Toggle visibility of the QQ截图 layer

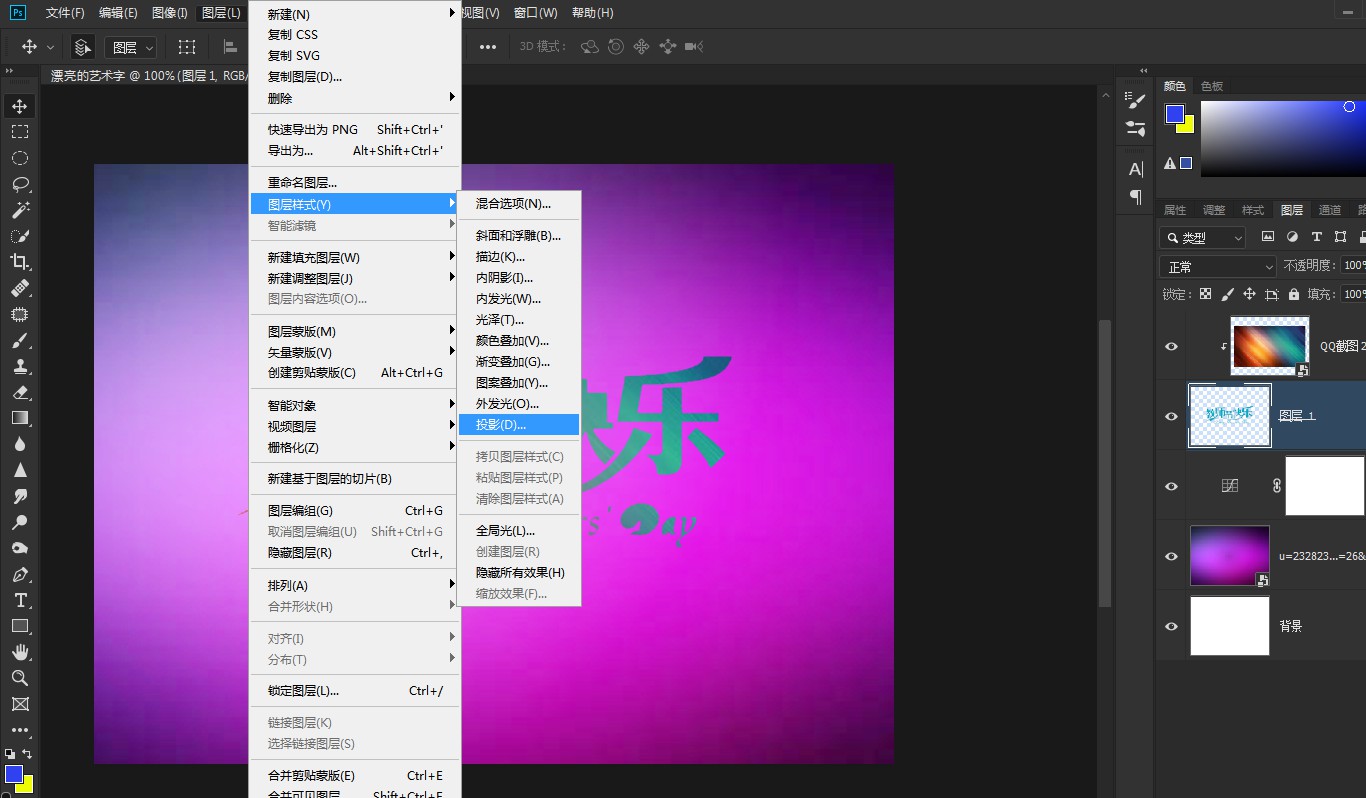pos(1170,346)
